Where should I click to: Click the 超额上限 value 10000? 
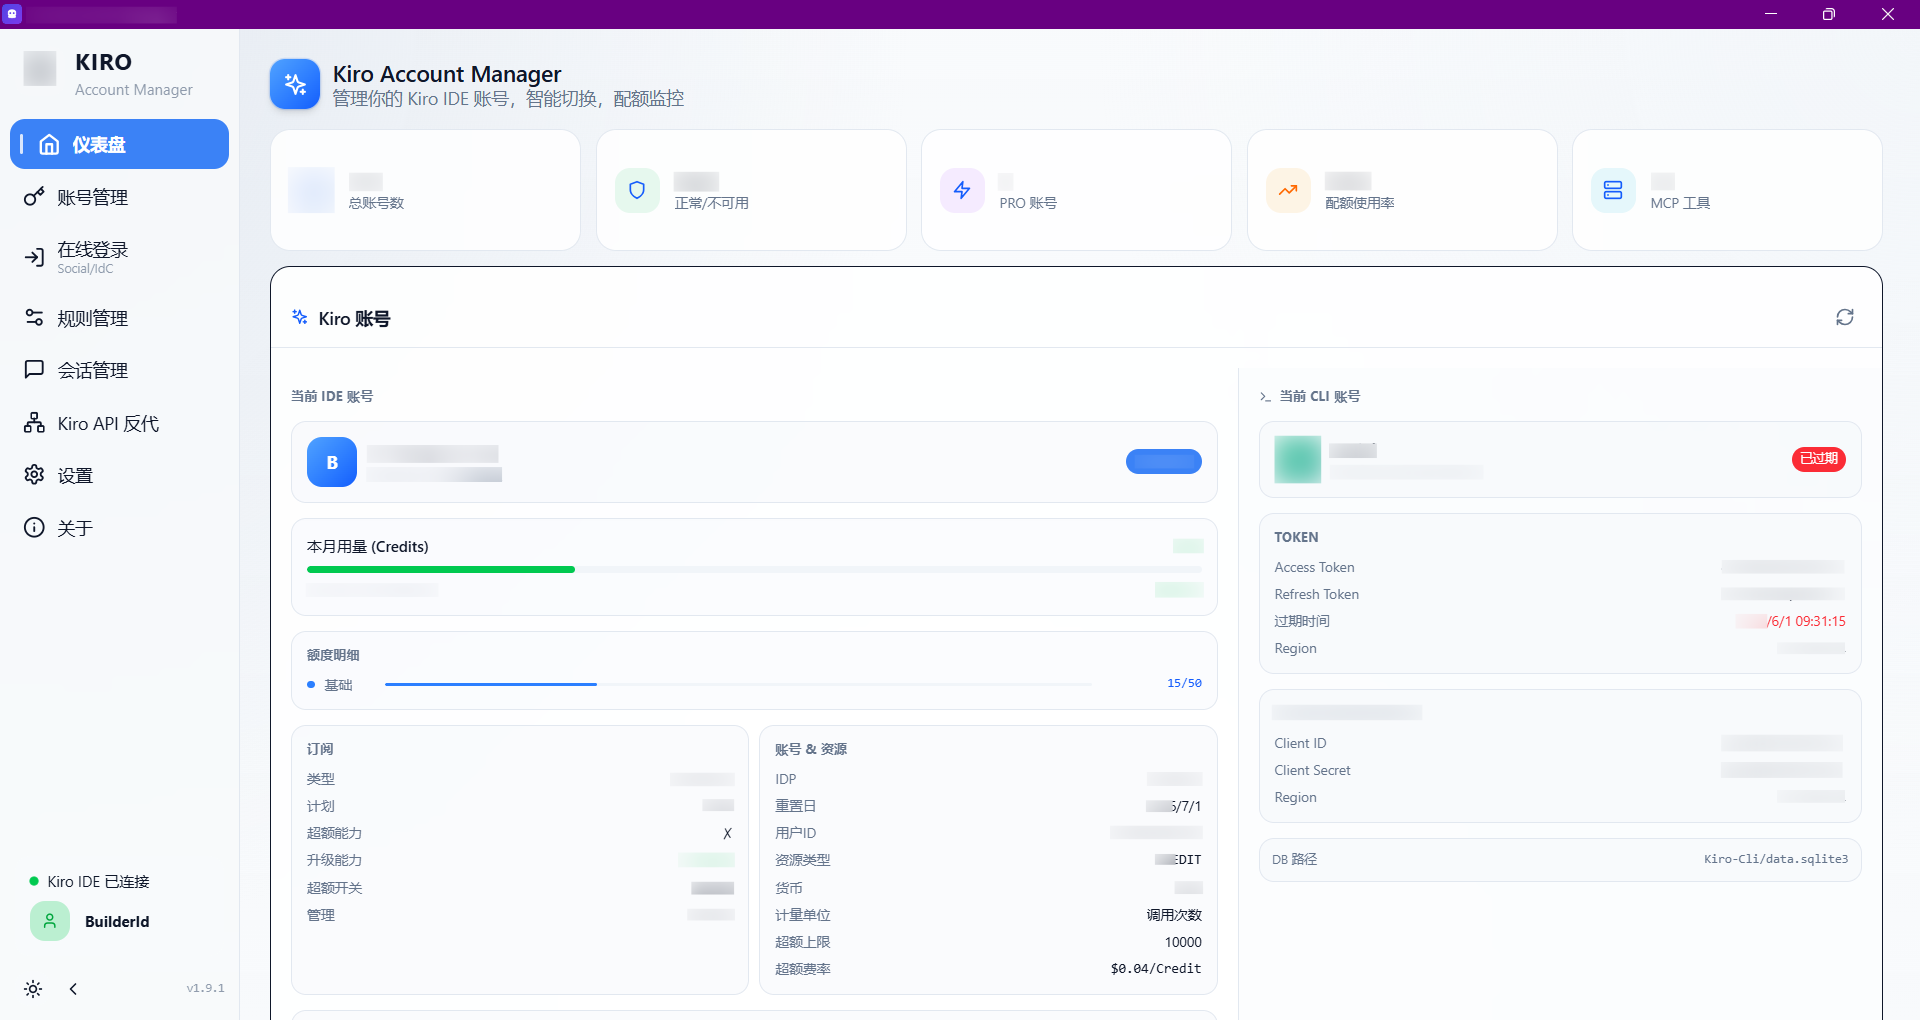click(1183, 942)
